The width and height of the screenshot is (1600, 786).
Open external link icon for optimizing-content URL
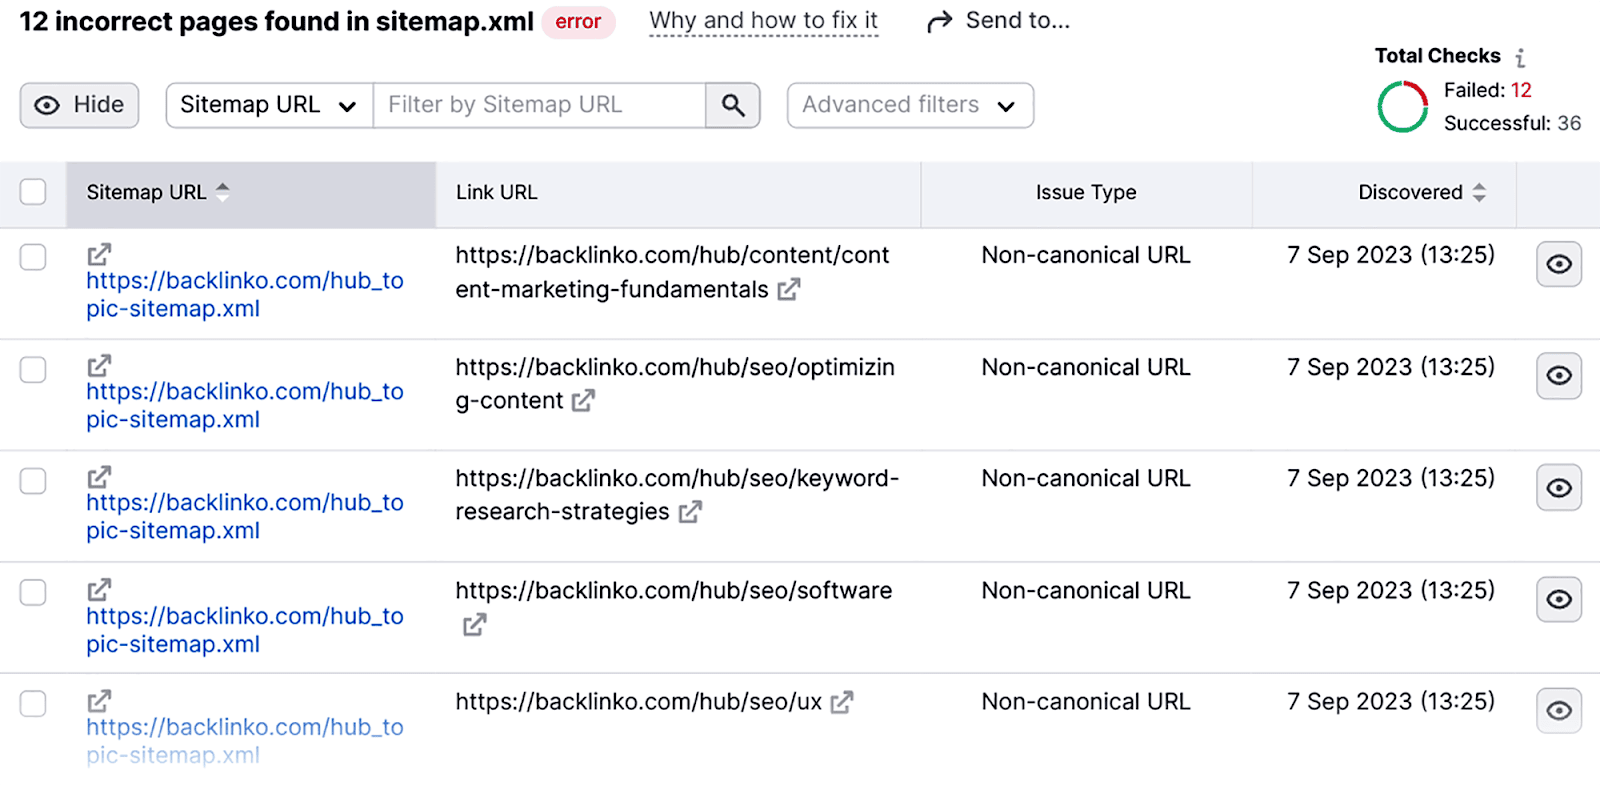coord(583,401)
